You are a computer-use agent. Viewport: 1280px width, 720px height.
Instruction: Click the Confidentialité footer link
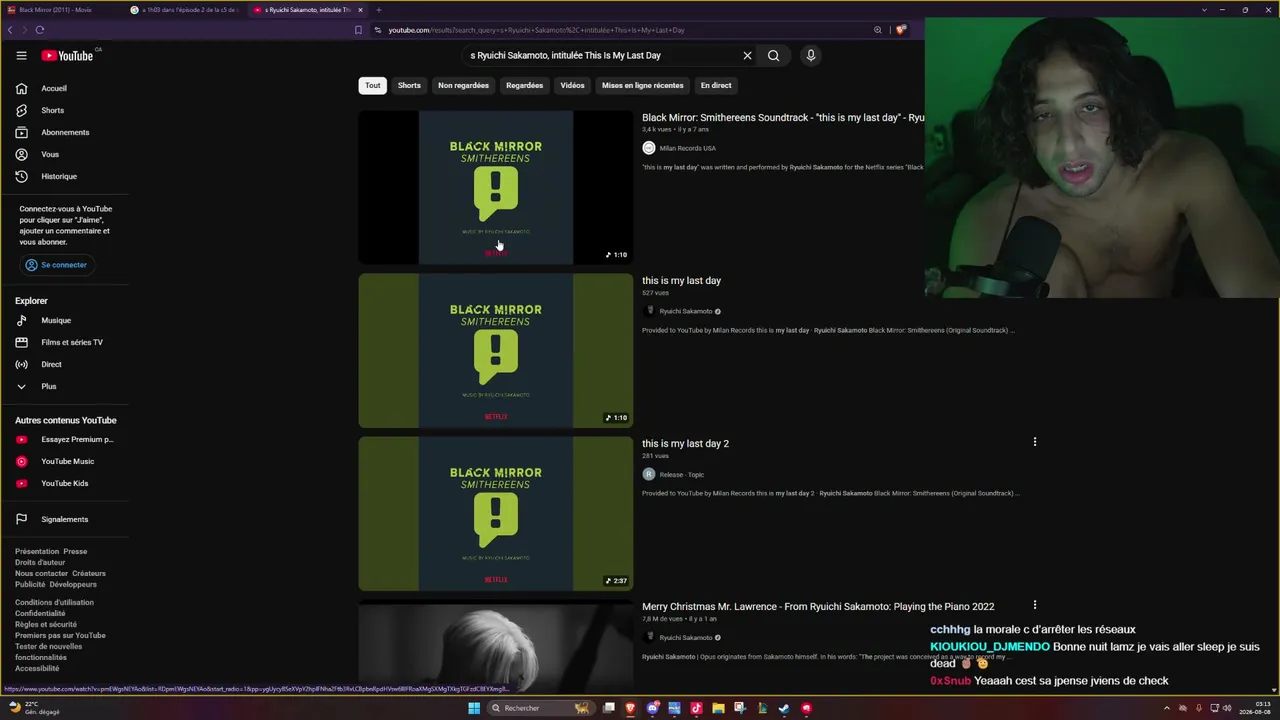click(40, 613)
